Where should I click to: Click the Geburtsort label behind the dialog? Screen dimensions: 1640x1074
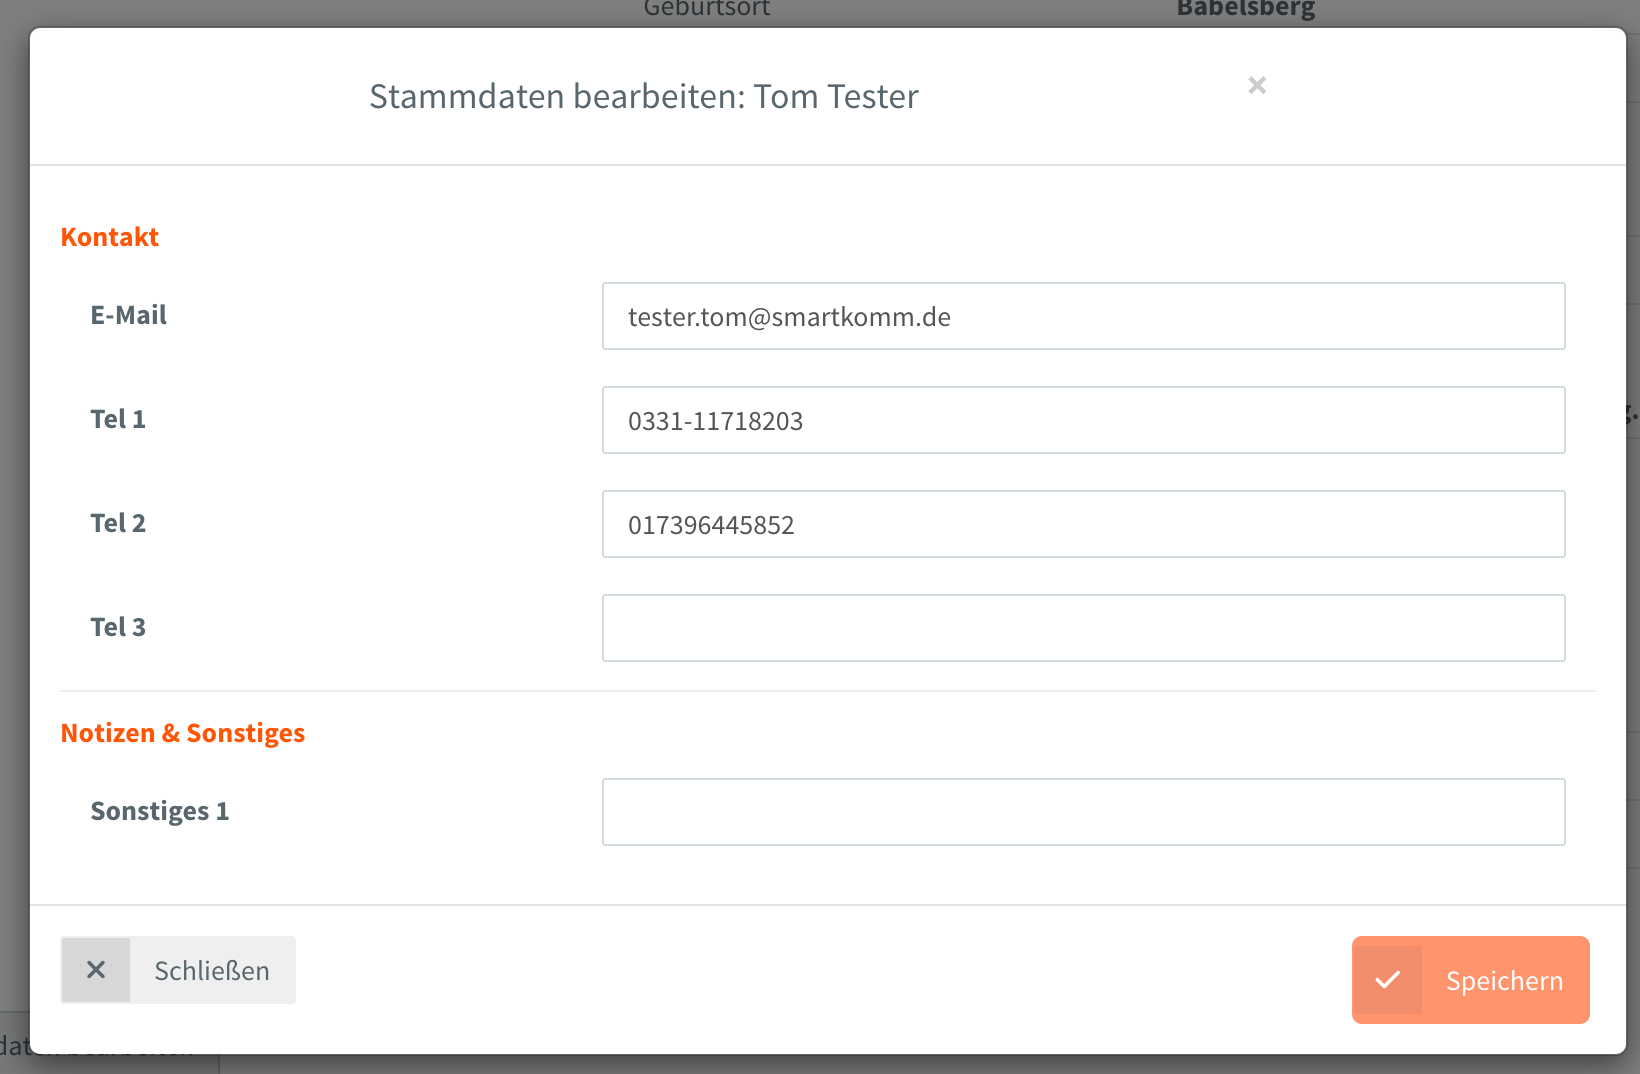tap(707, 9)
